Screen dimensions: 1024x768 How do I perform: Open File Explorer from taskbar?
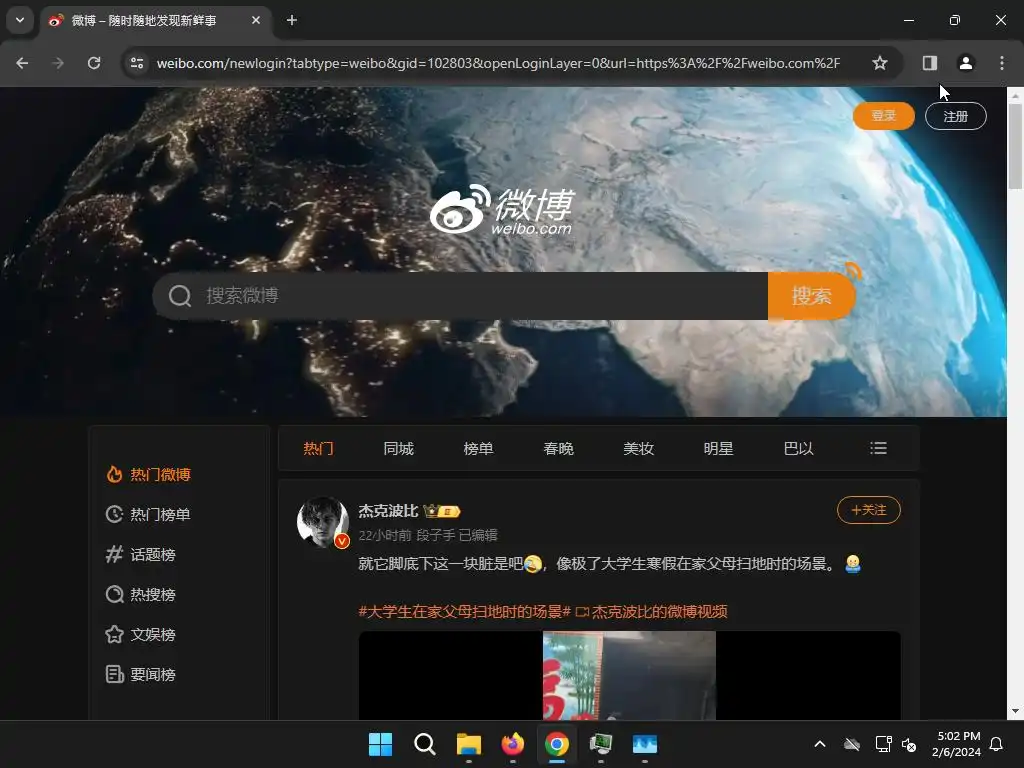[469, 744]
